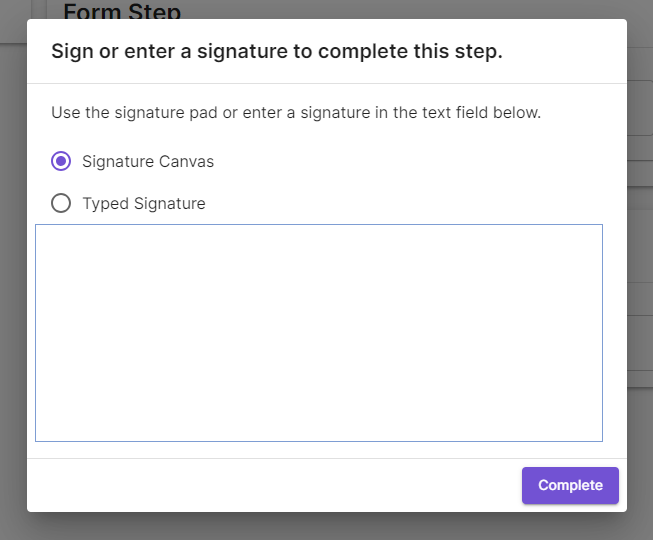Click the "Typed Signature" label text

click(x=144, y=204)
